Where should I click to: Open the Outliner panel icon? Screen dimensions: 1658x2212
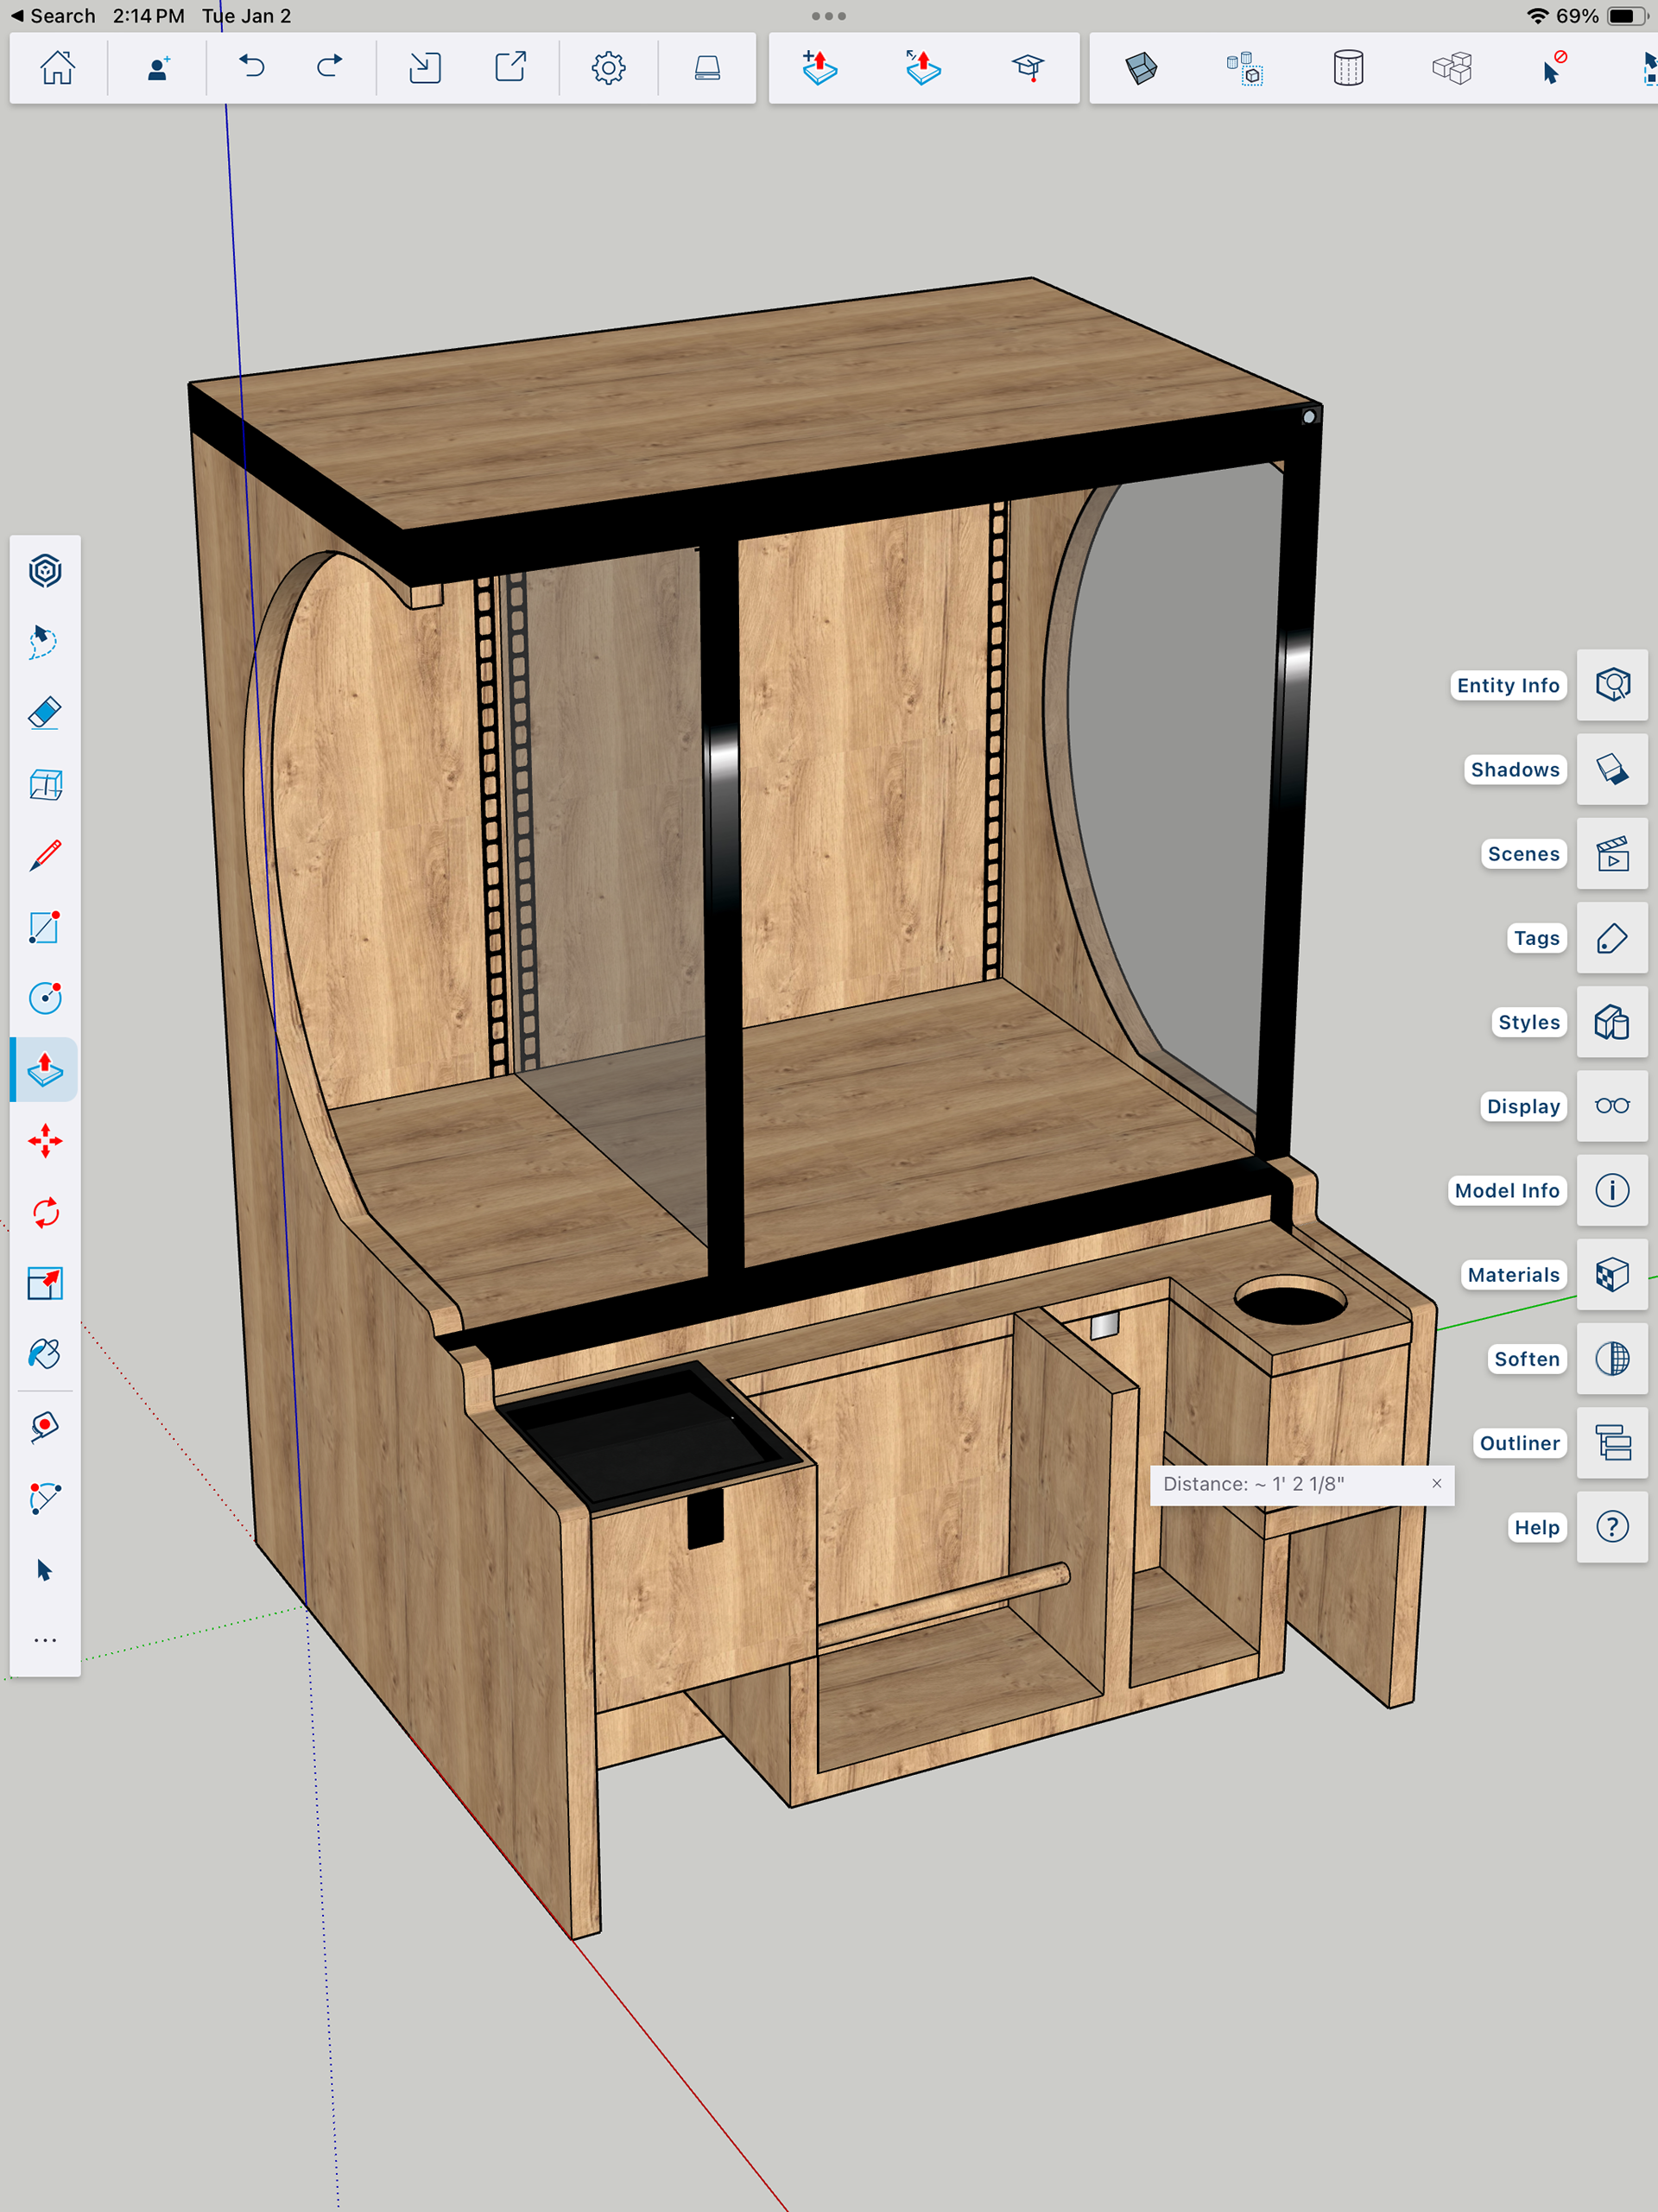(1611, 1442)
